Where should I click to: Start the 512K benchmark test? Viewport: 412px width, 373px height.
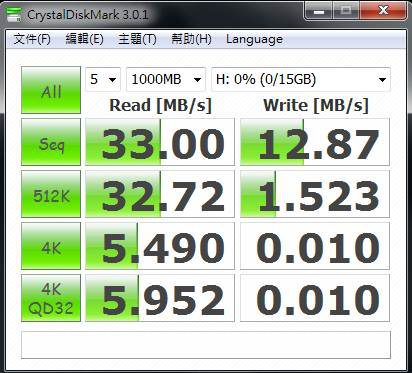click(x=51, y=194)
